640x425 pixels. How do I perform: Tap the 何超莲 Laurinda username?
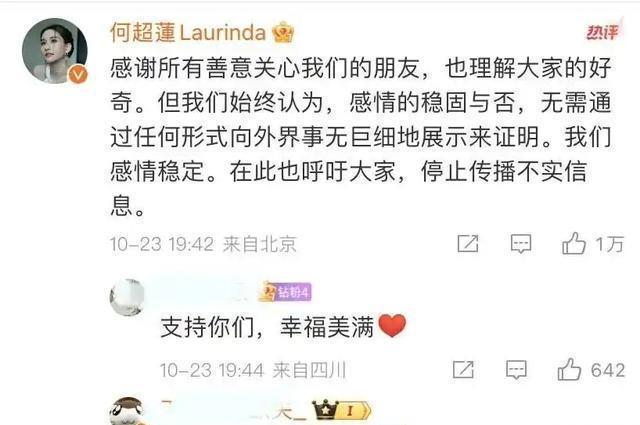point(188,32)
